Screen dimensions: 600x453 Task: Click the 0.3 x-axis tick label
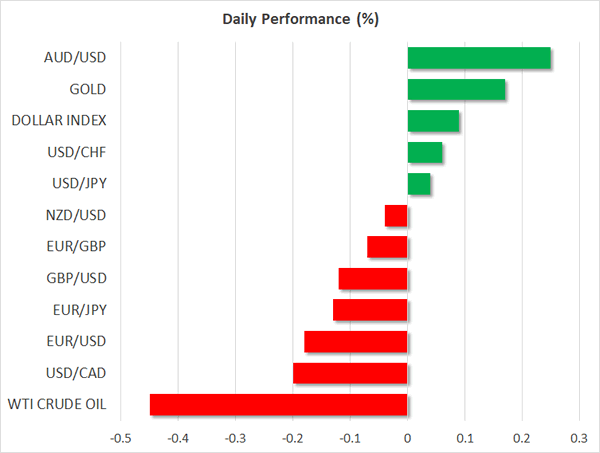(579, 438)
